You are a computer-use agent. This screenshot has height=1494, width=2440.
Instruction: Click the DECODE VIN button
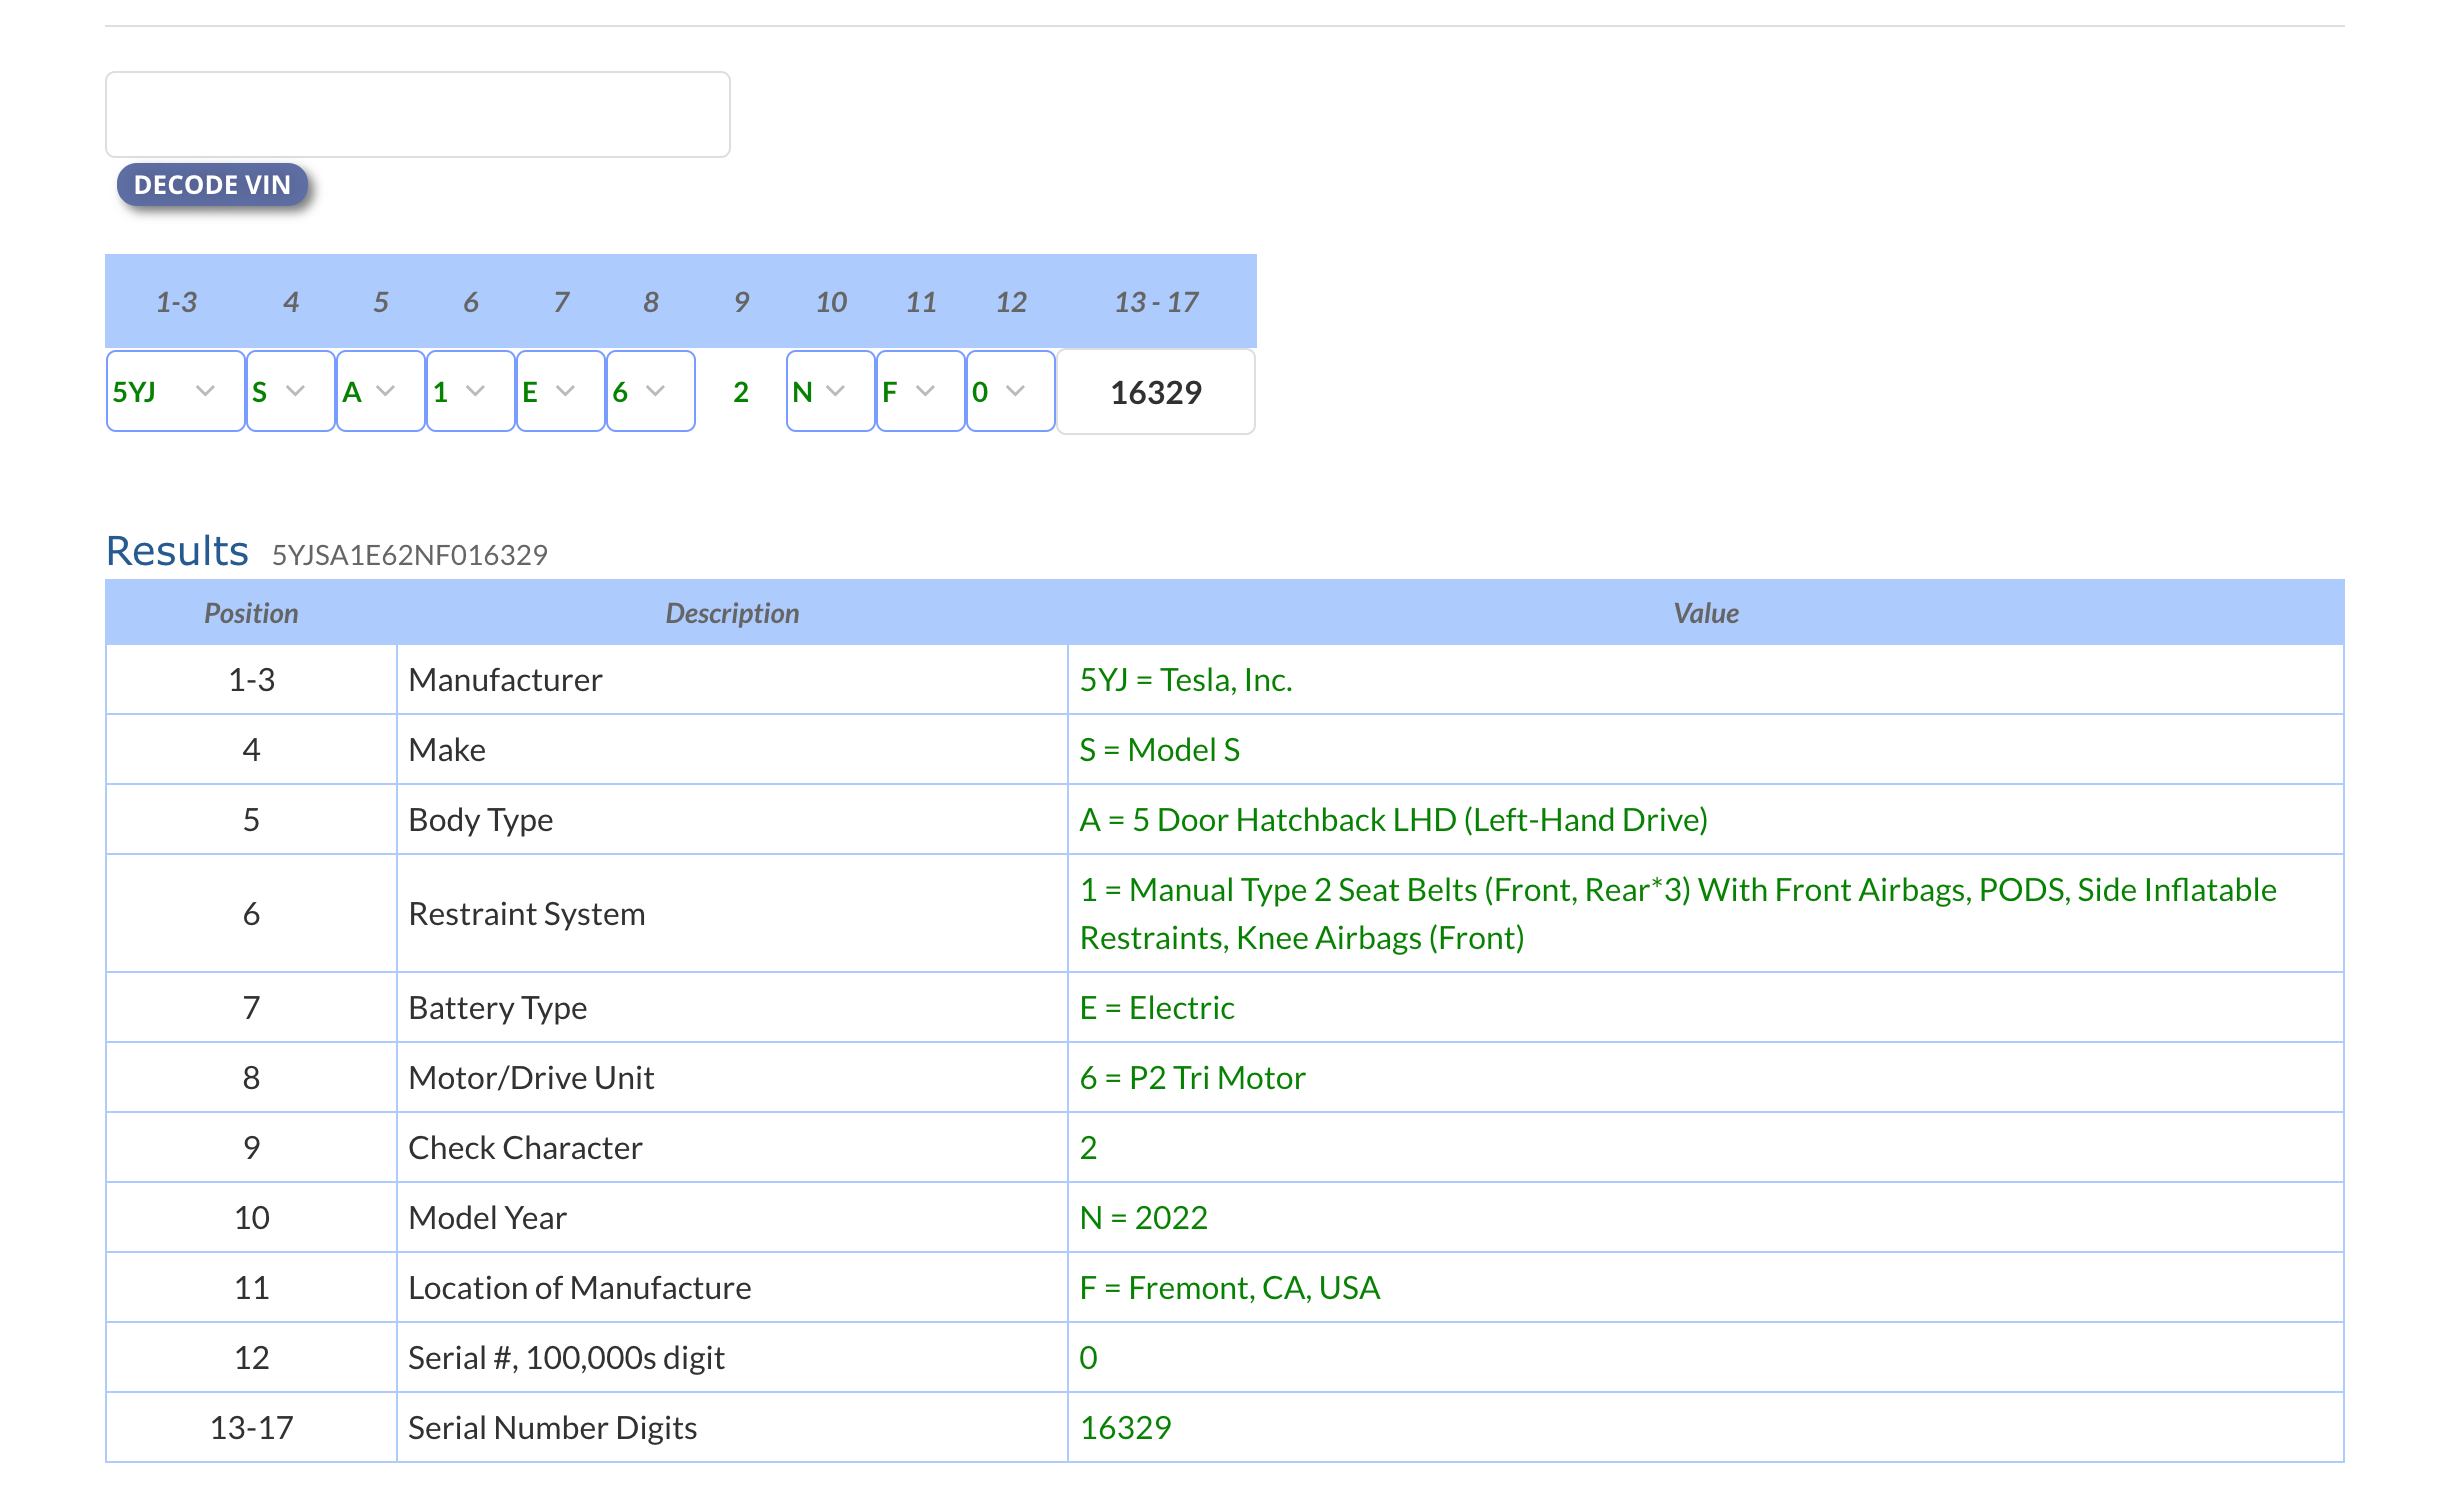click(212, 185)
